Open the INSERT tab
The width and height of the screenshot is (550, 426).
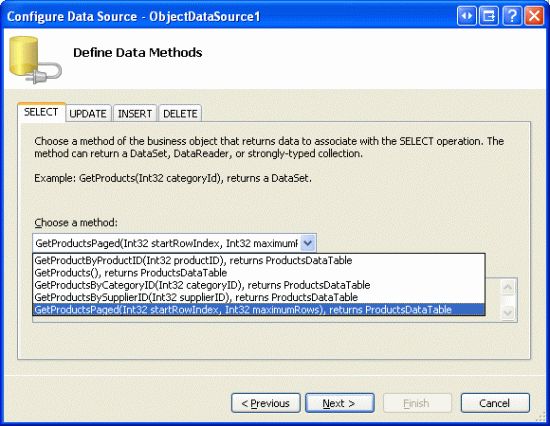135,114
